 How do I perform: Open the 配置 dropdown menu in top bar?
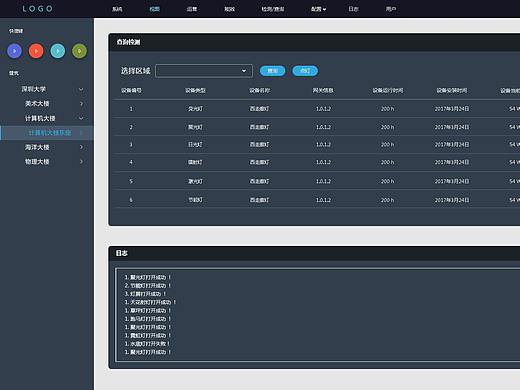[x=318, y=9]
